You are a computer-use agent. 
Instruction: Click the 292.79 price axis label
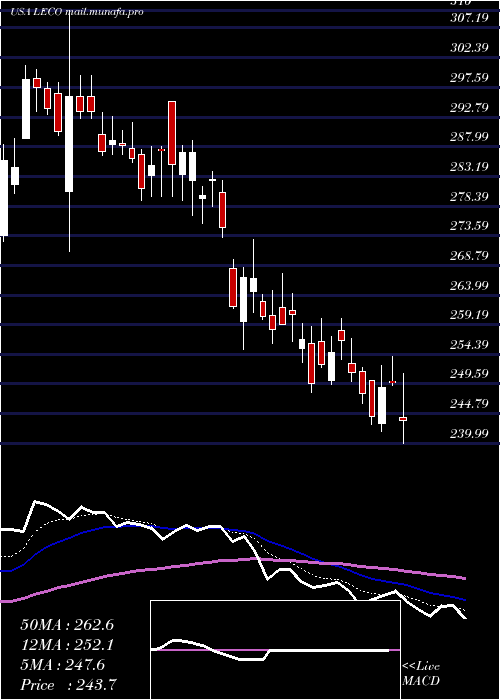tap(469, 108)
